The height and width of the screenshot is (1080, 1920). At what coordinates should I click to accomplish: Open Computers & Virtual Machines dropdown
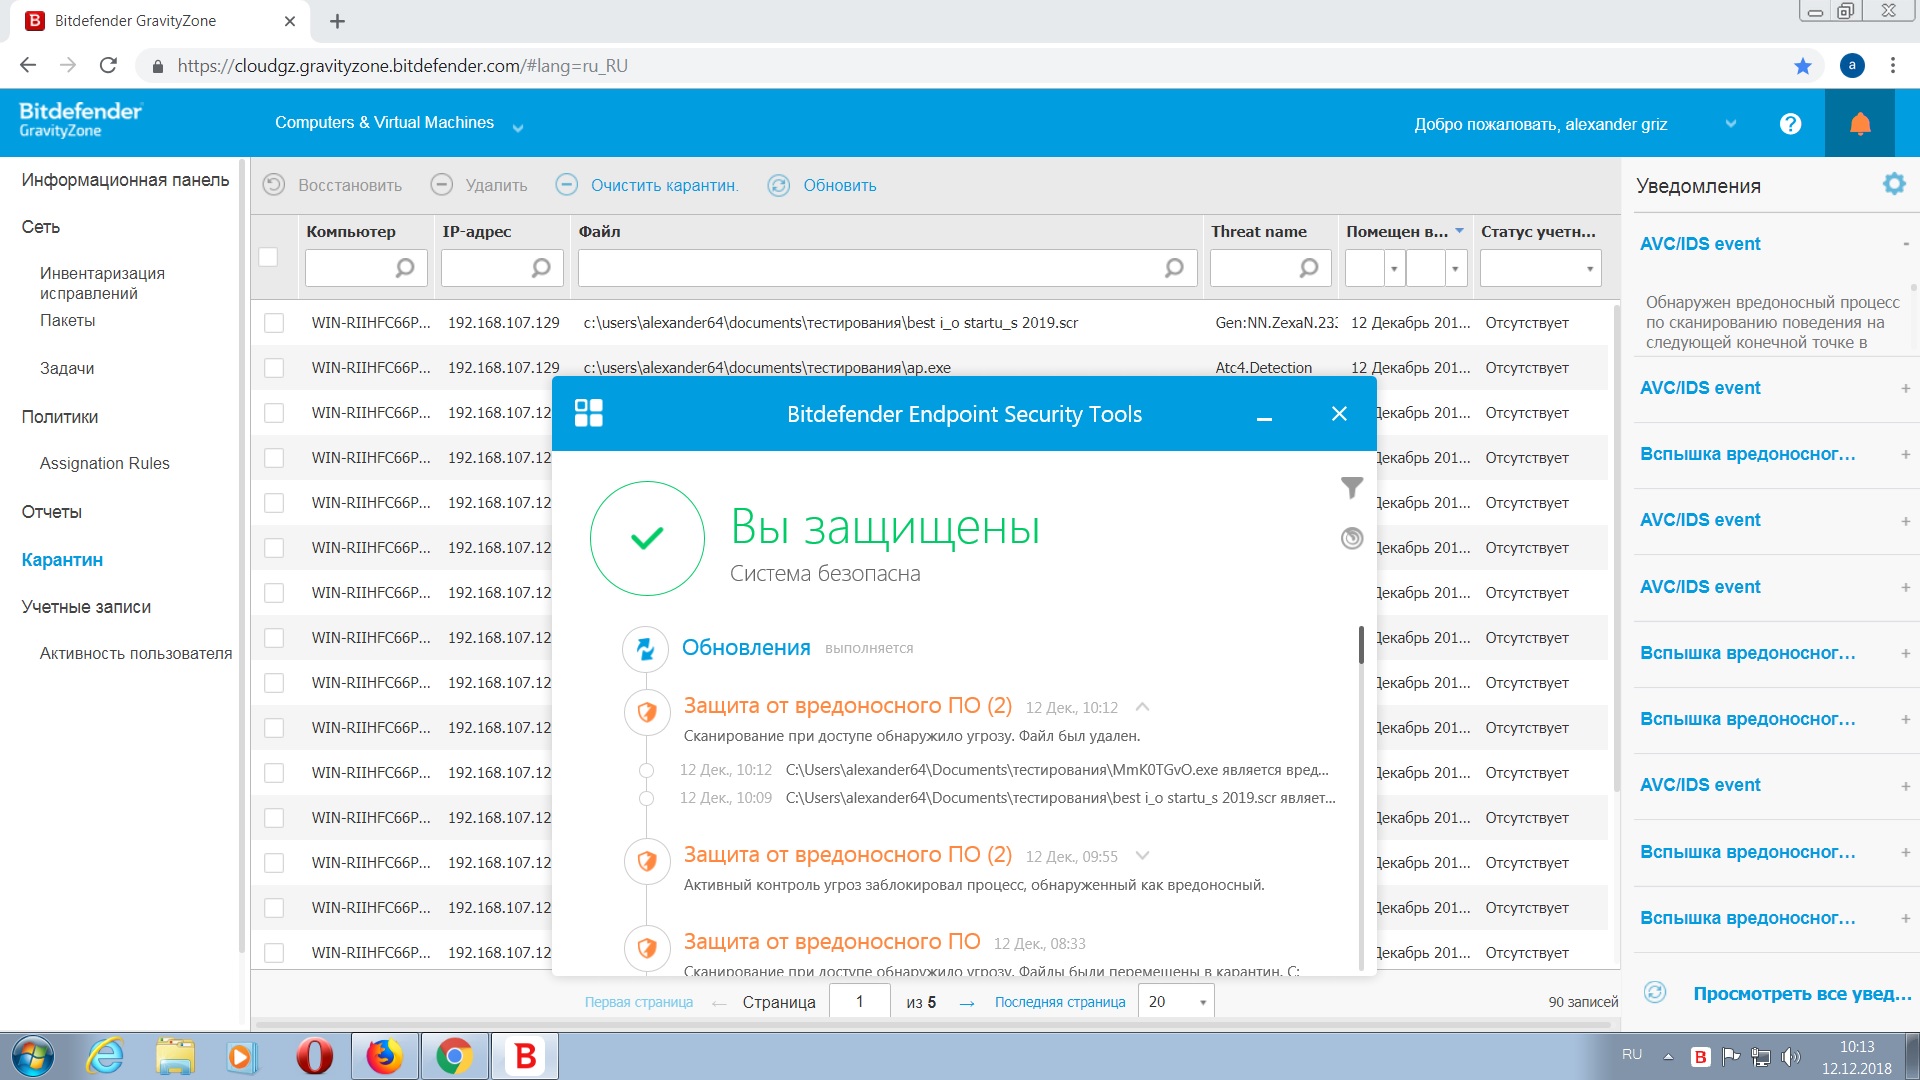(x=398, y=123)
